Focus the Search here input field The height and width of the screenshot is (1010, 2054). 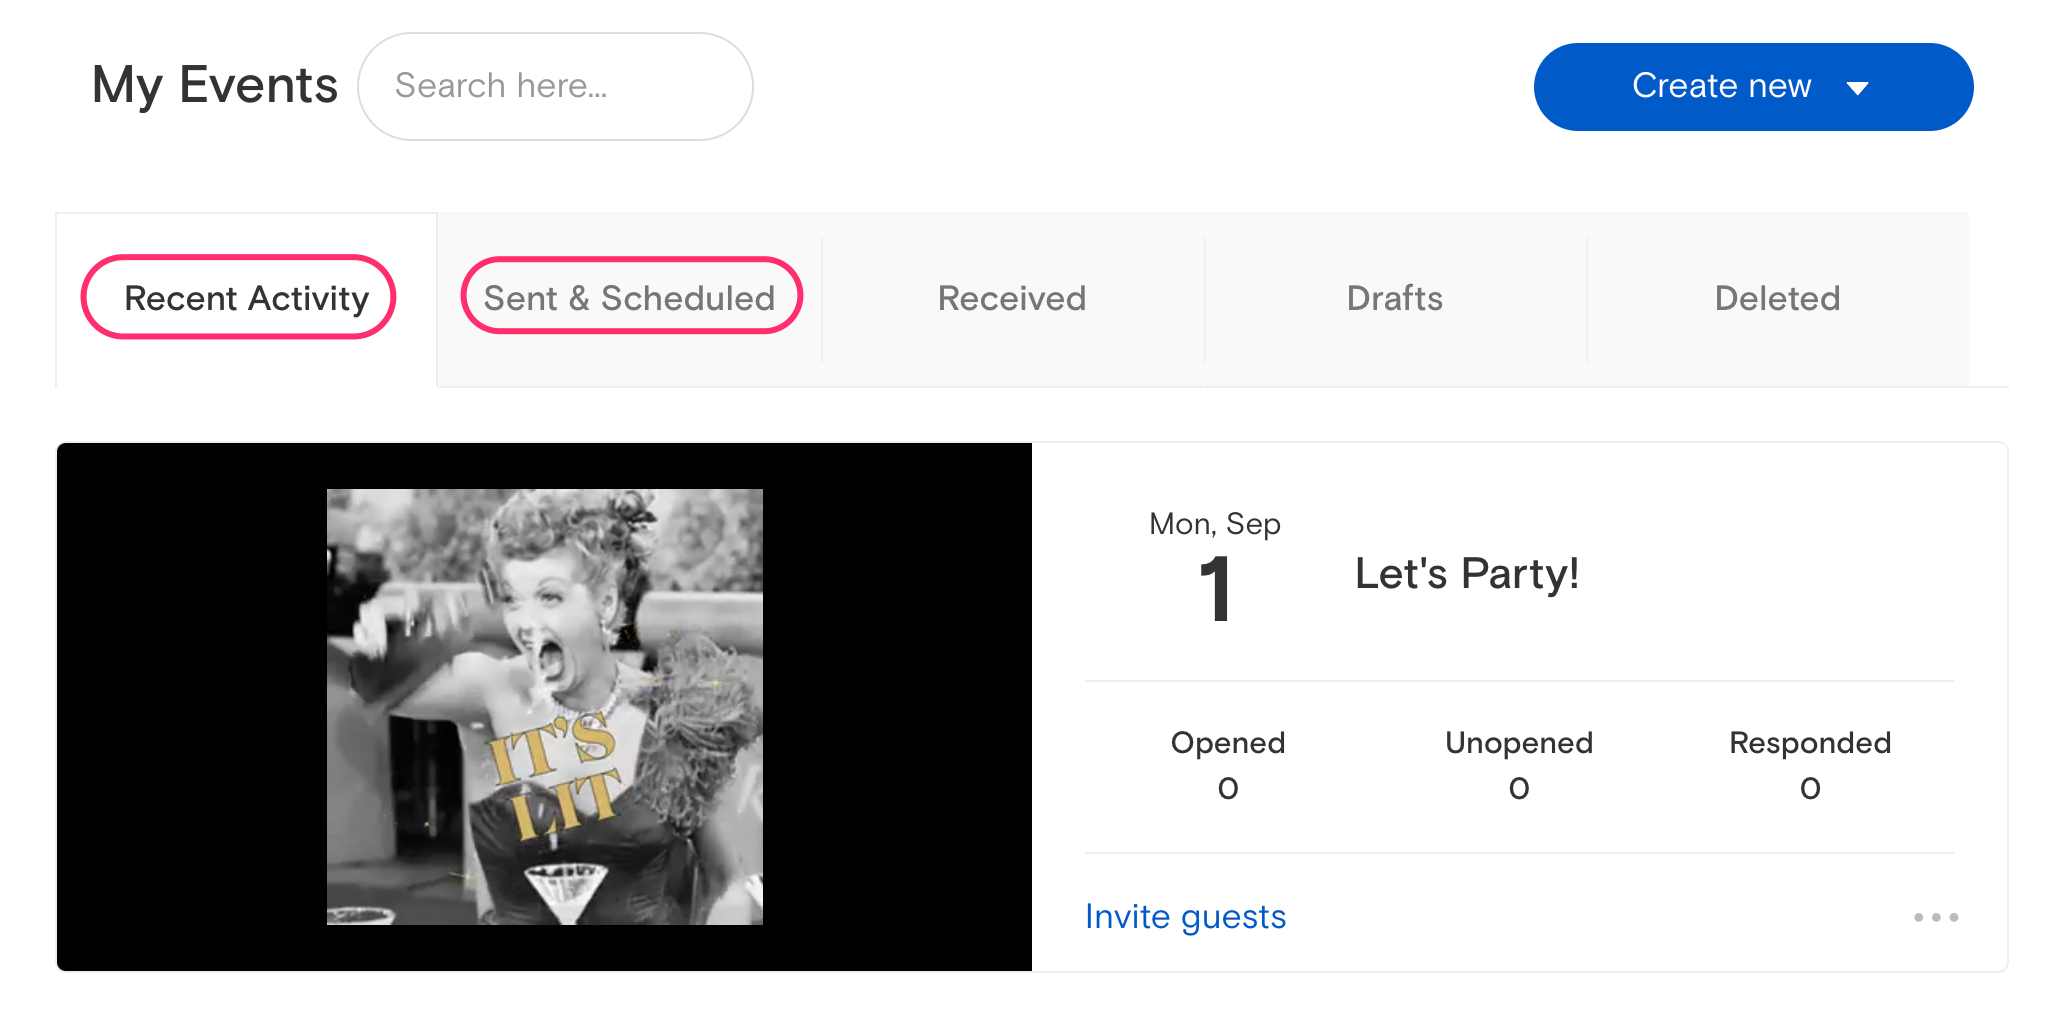[x=555, y=86]
